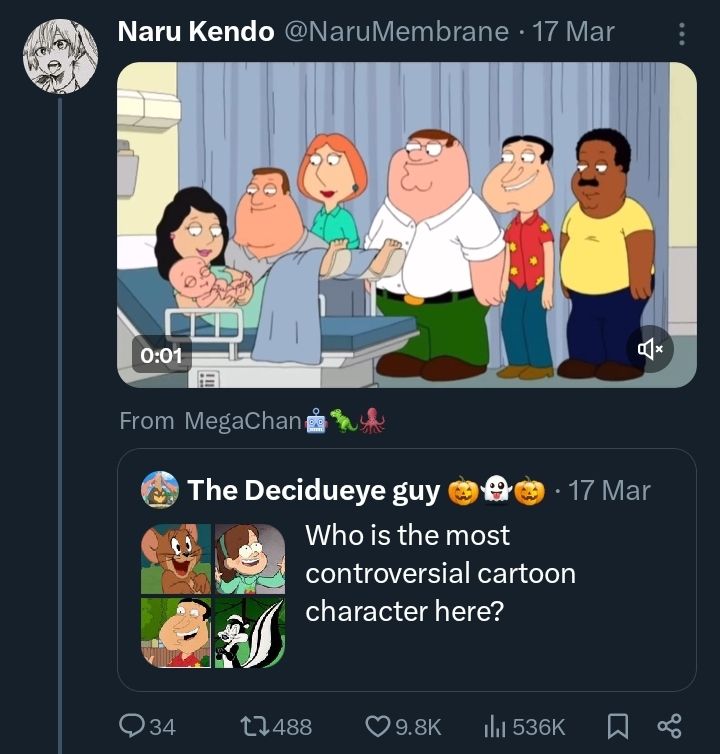Click the reply comment icon
Screen dimensions: 720x754
point(132,726)
